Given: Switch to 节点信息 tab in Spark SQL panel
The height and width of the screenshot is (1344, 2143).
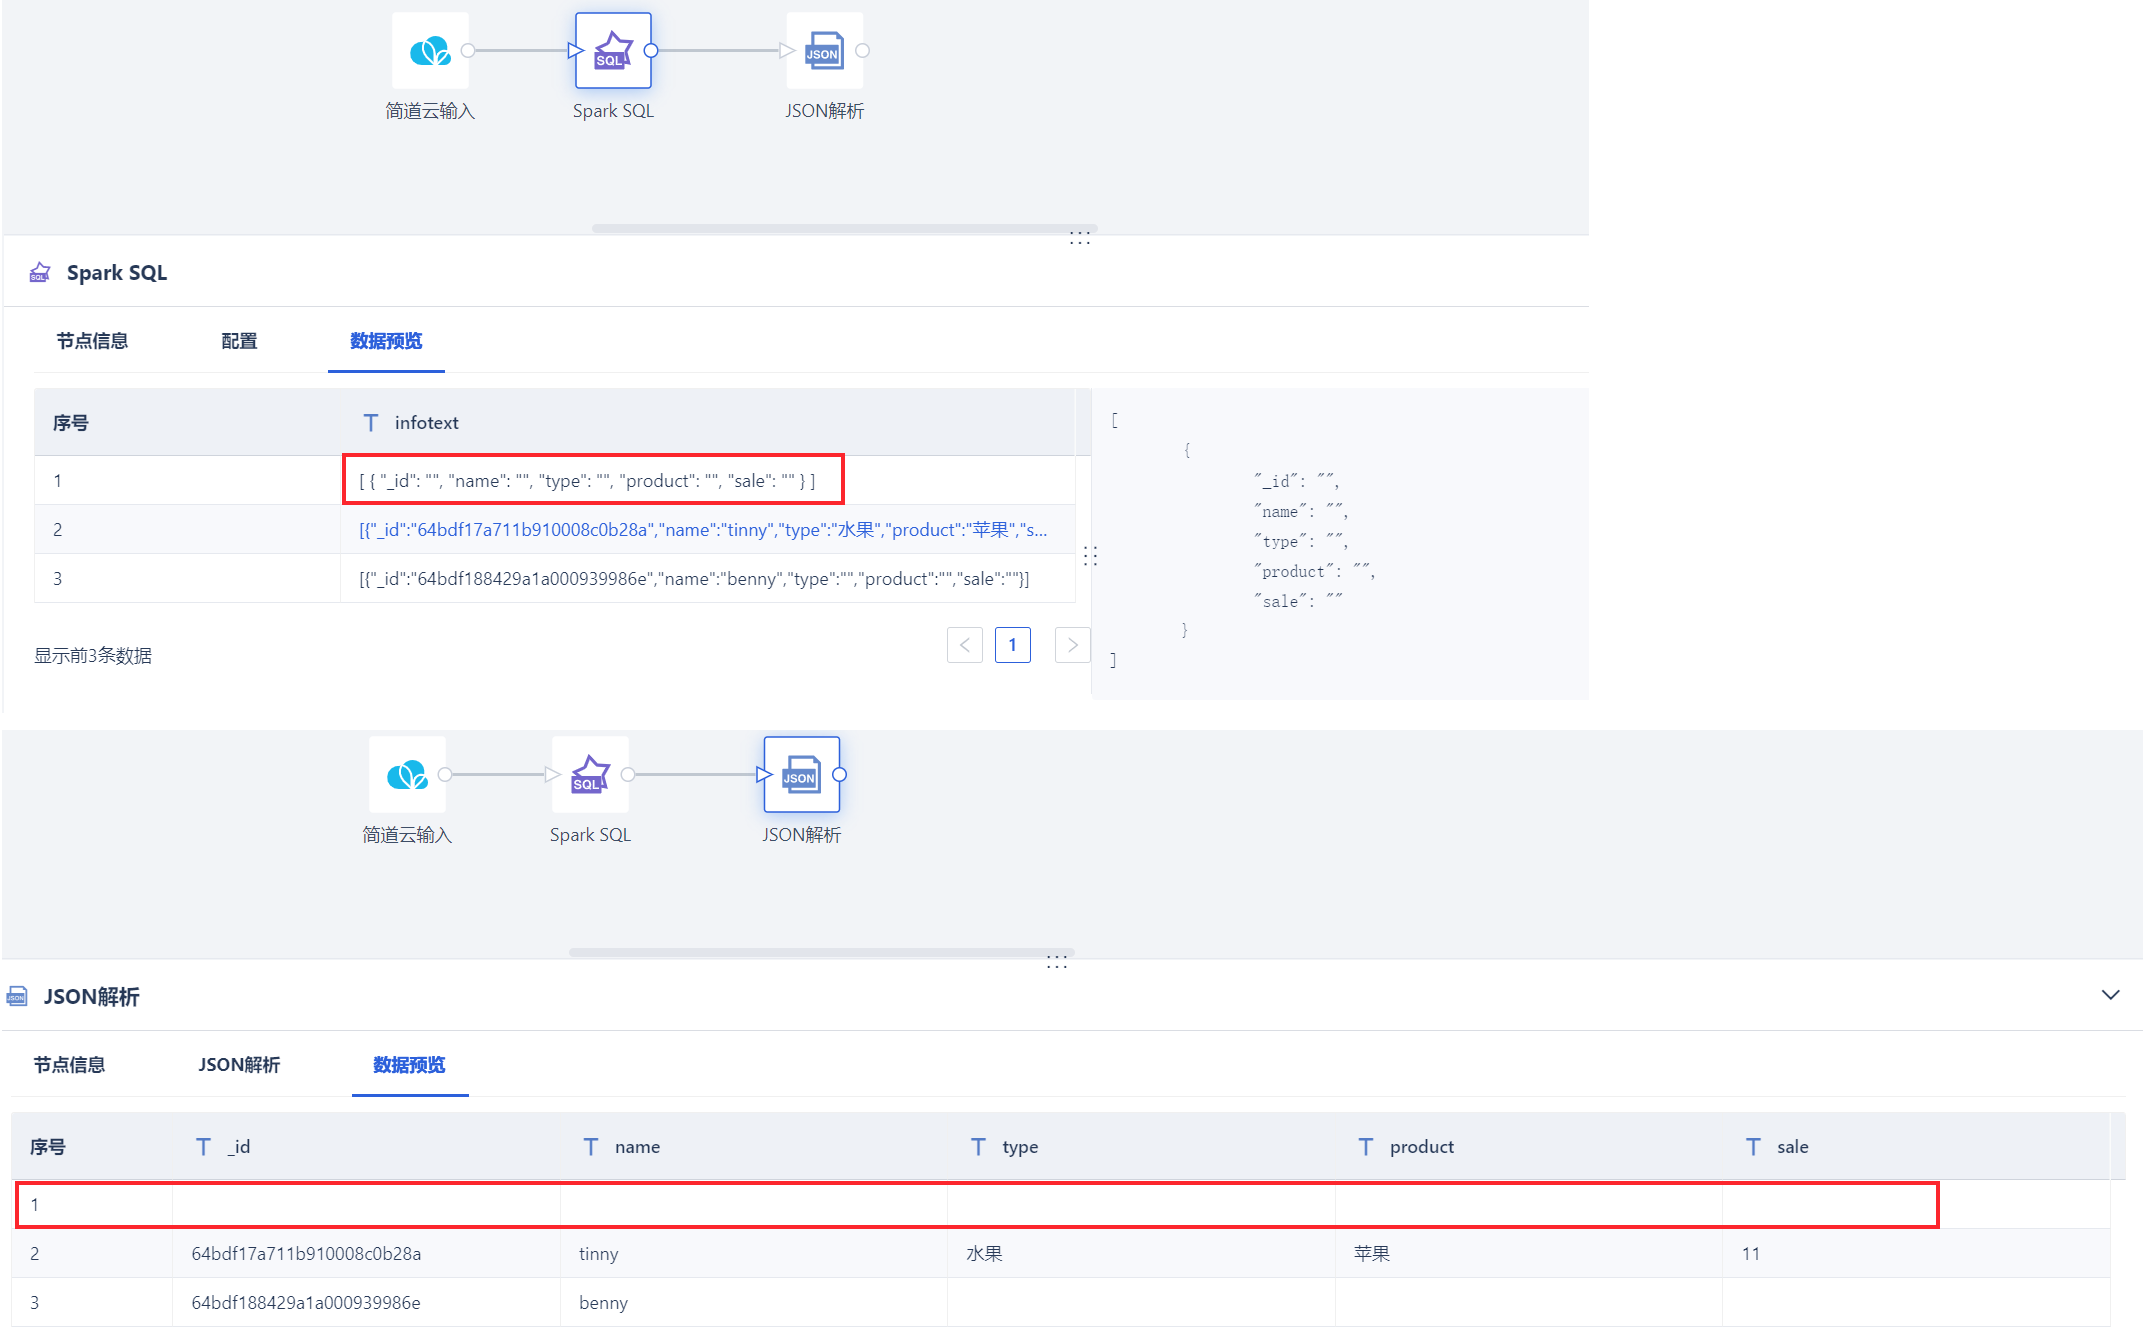Looking at the screenshot, I should [x=92, y=341].
